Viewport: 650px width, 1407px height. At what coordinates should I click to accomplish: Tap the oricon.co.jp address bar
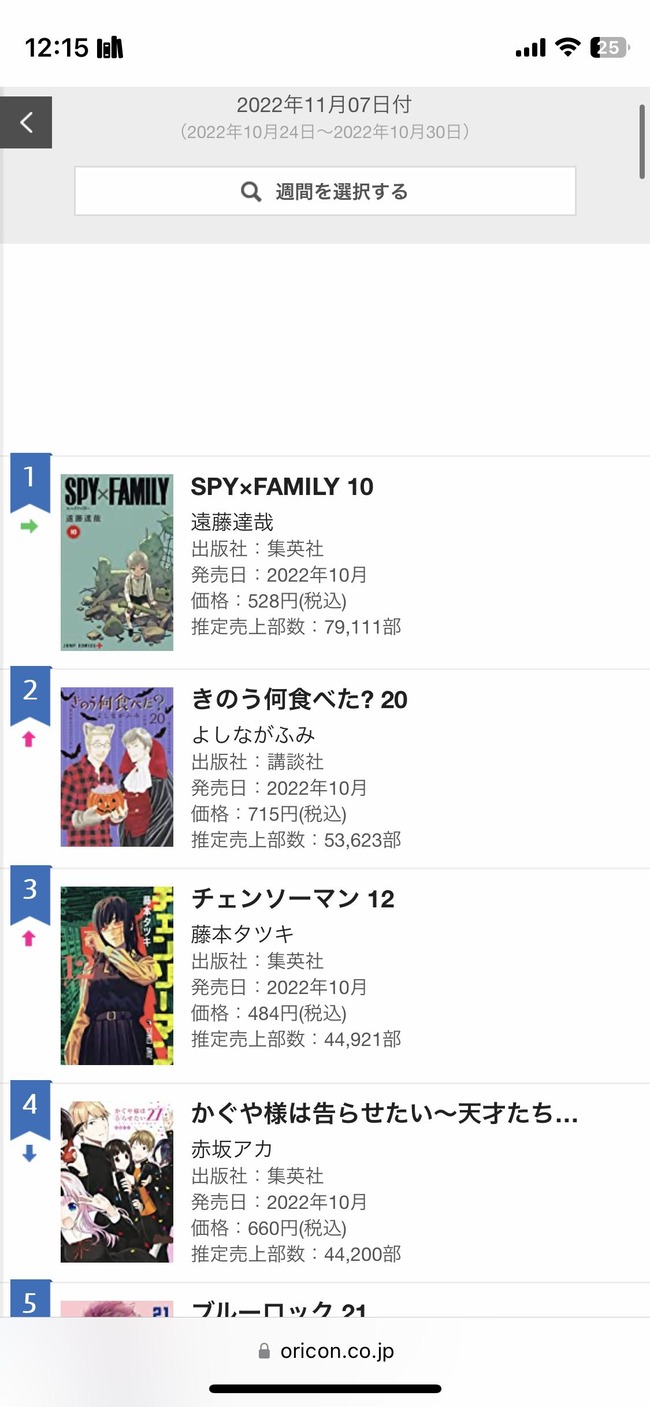pos(325,1351)
